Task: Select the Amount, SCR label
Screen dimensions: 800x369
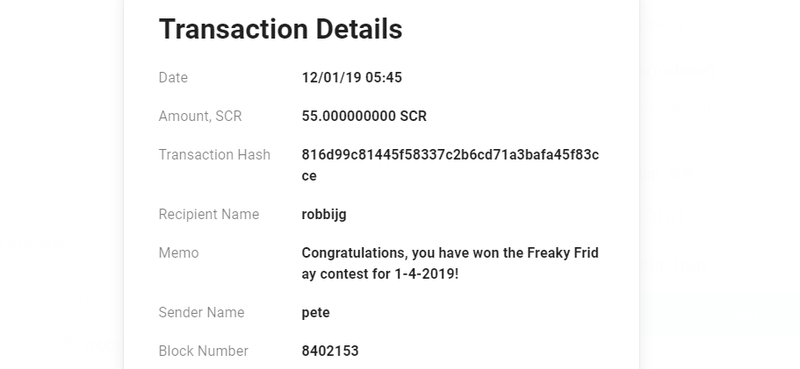Action: click(x=200, y=116)
